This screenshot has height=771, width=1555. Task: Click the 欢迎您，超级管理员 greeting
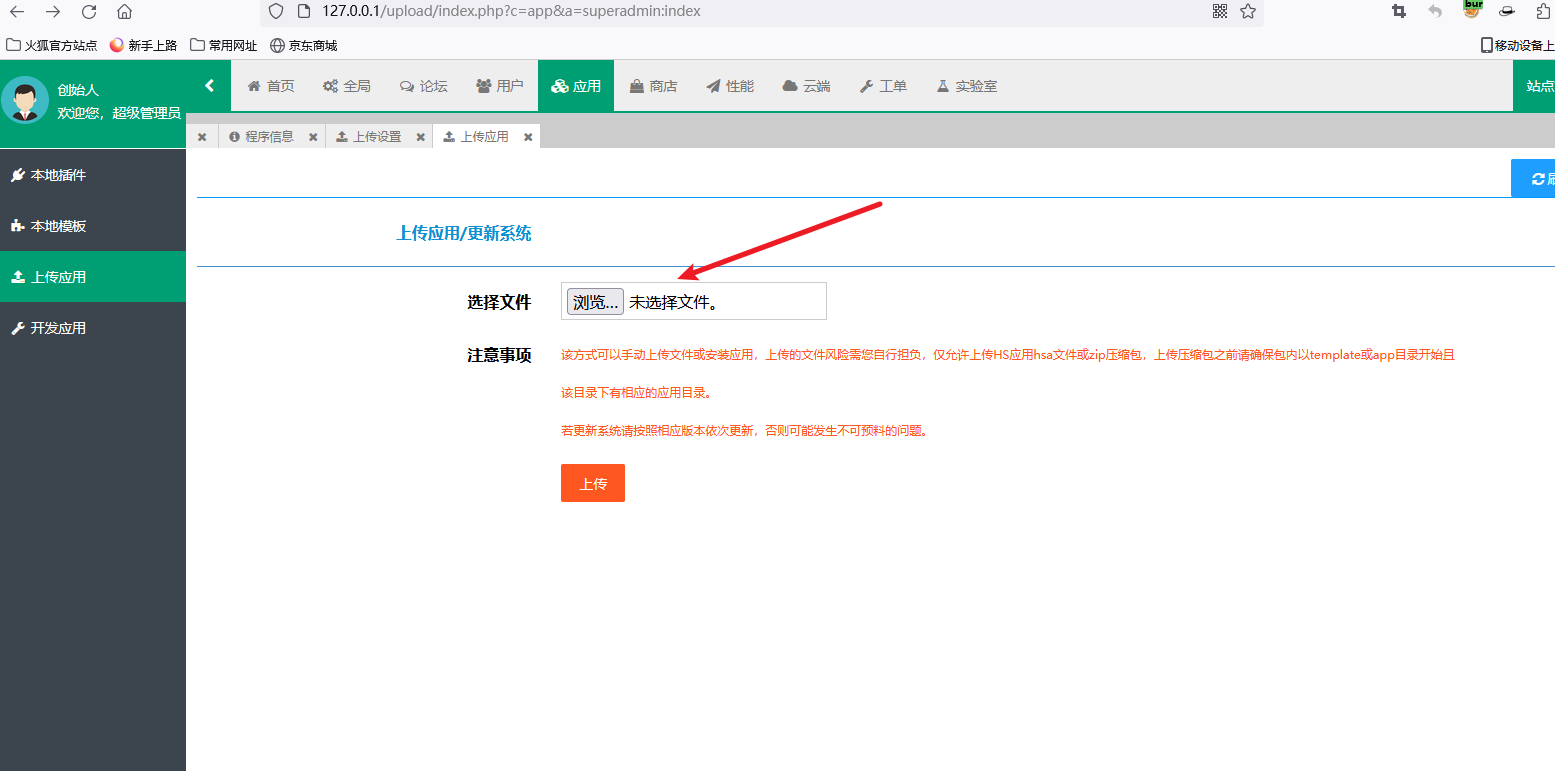click(x=119, y=113)
